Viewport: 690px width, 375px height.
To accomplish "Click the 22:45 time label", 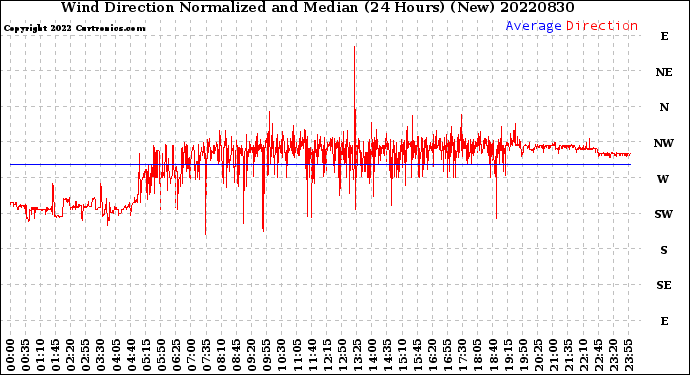I will 598,356.
